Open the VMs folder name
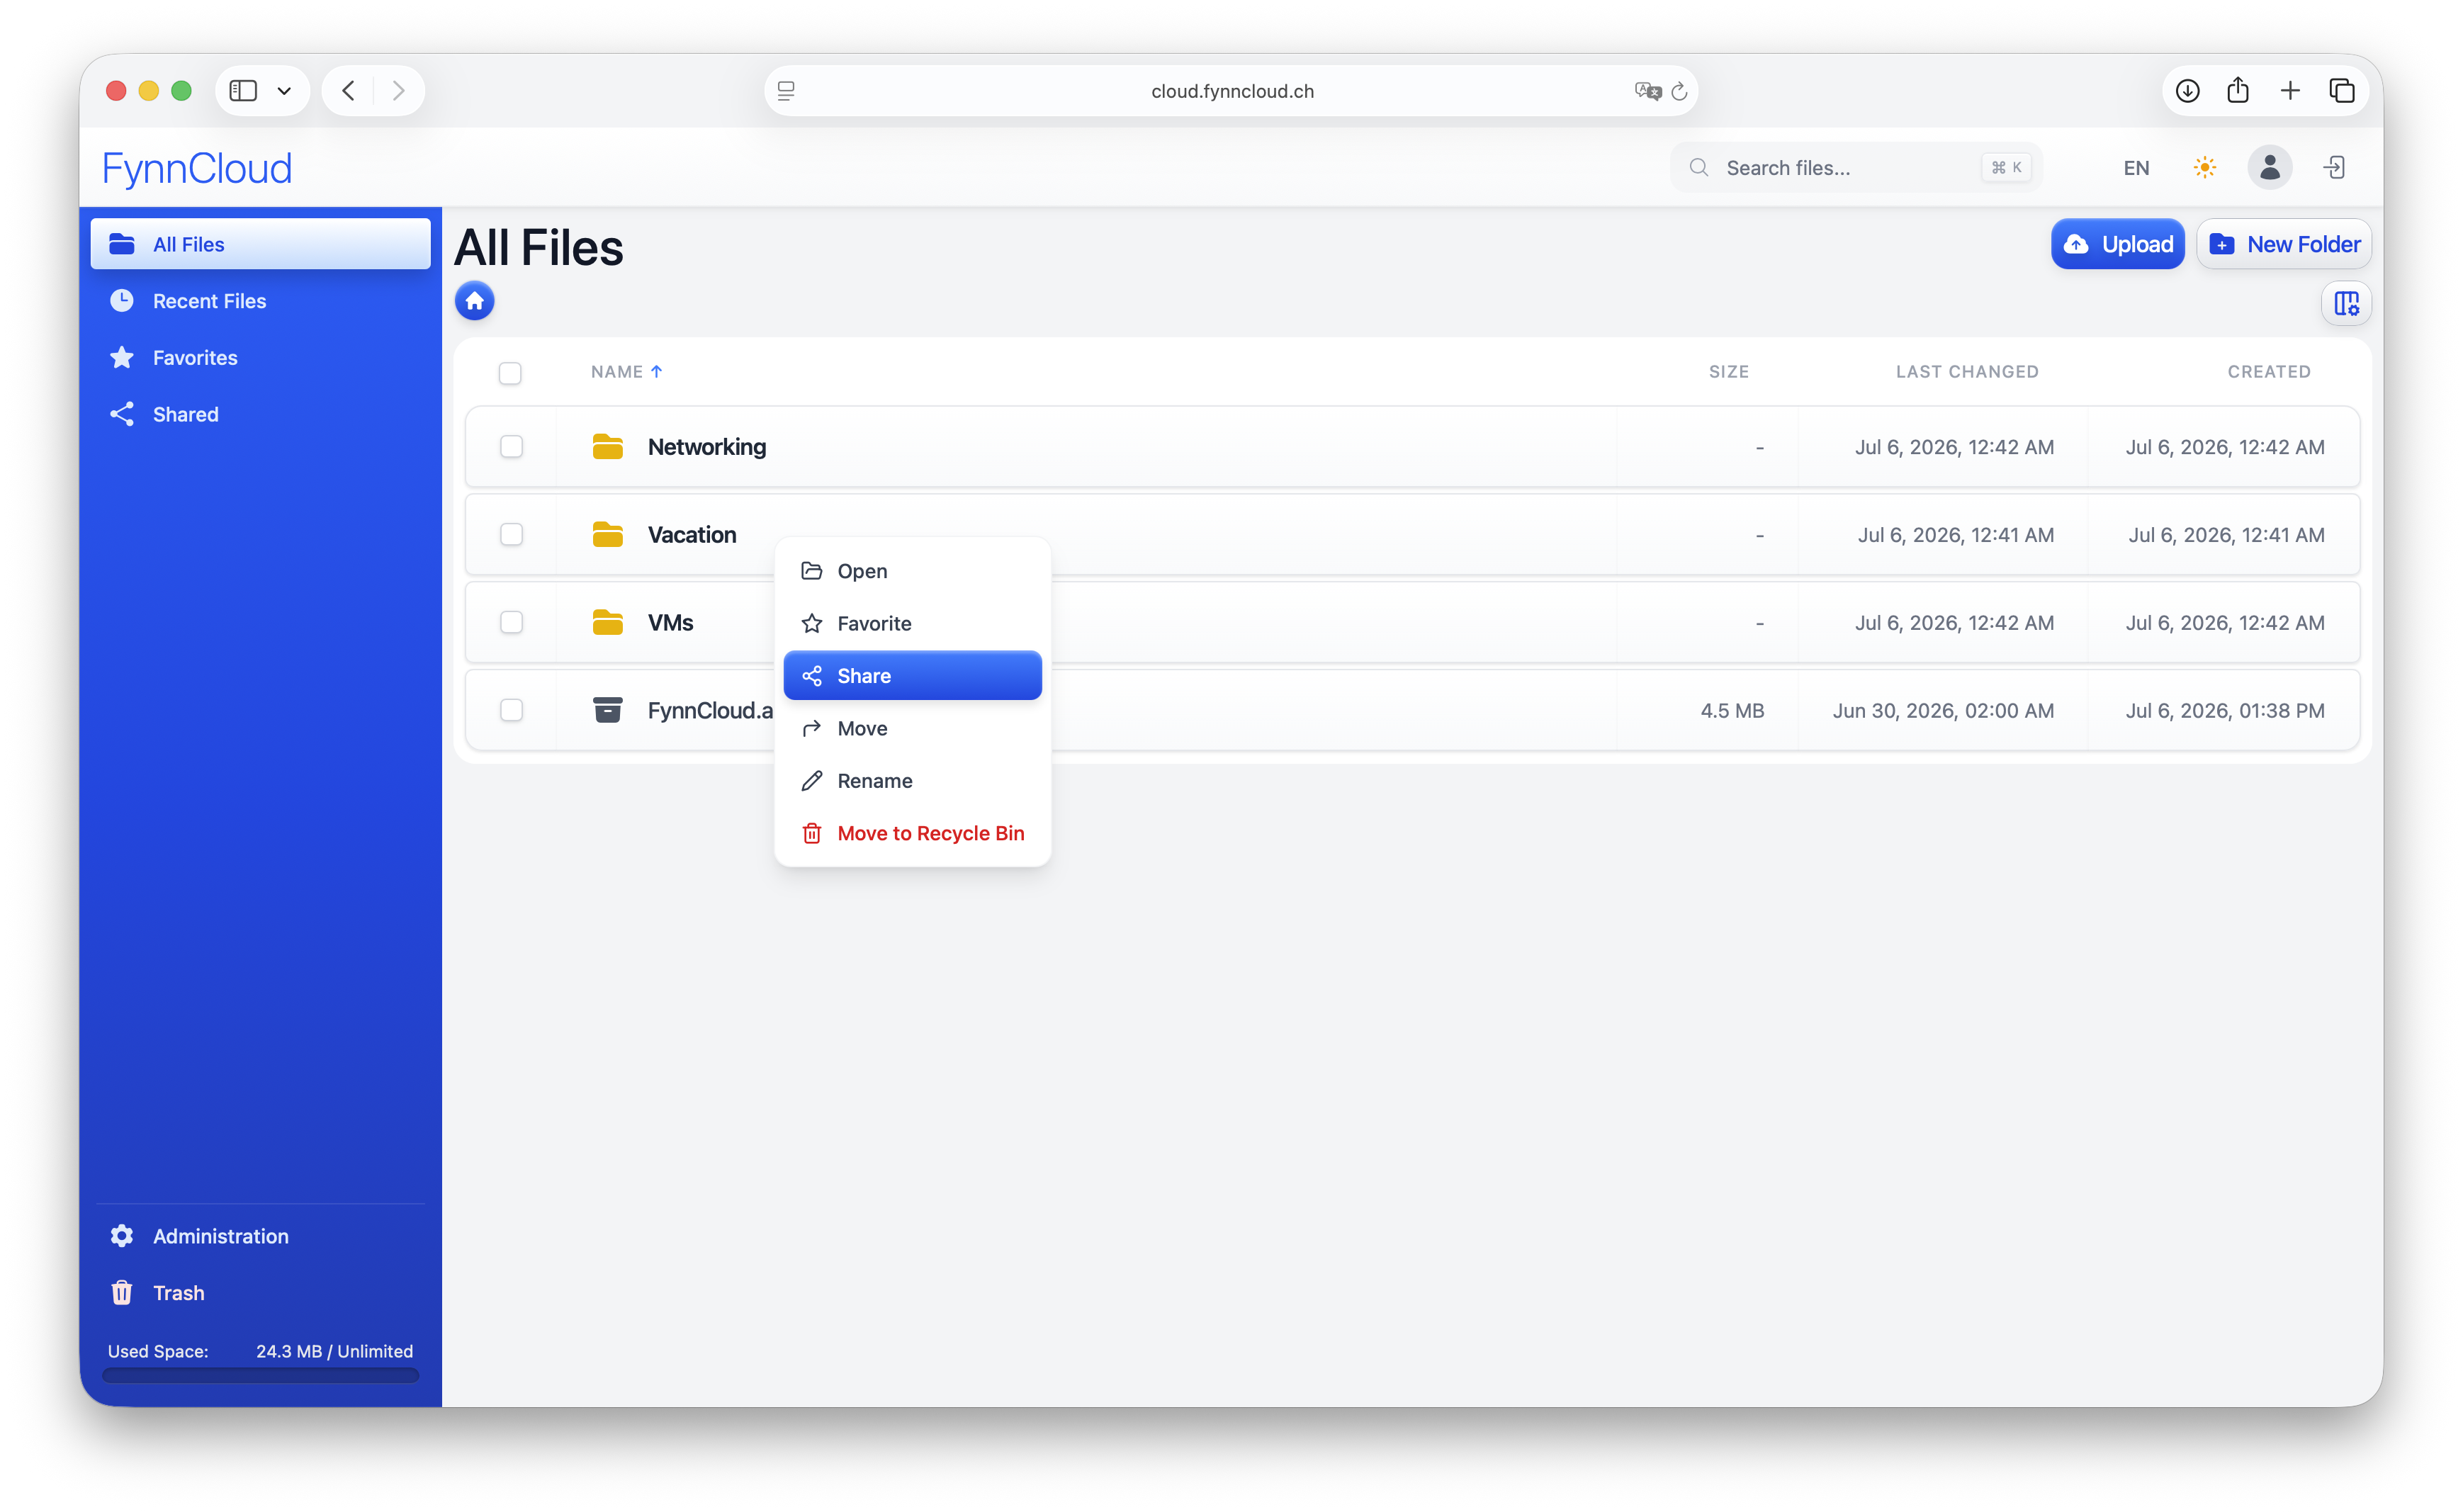Viewport: 2463px width, 1512px height. (x=670, y=623)
